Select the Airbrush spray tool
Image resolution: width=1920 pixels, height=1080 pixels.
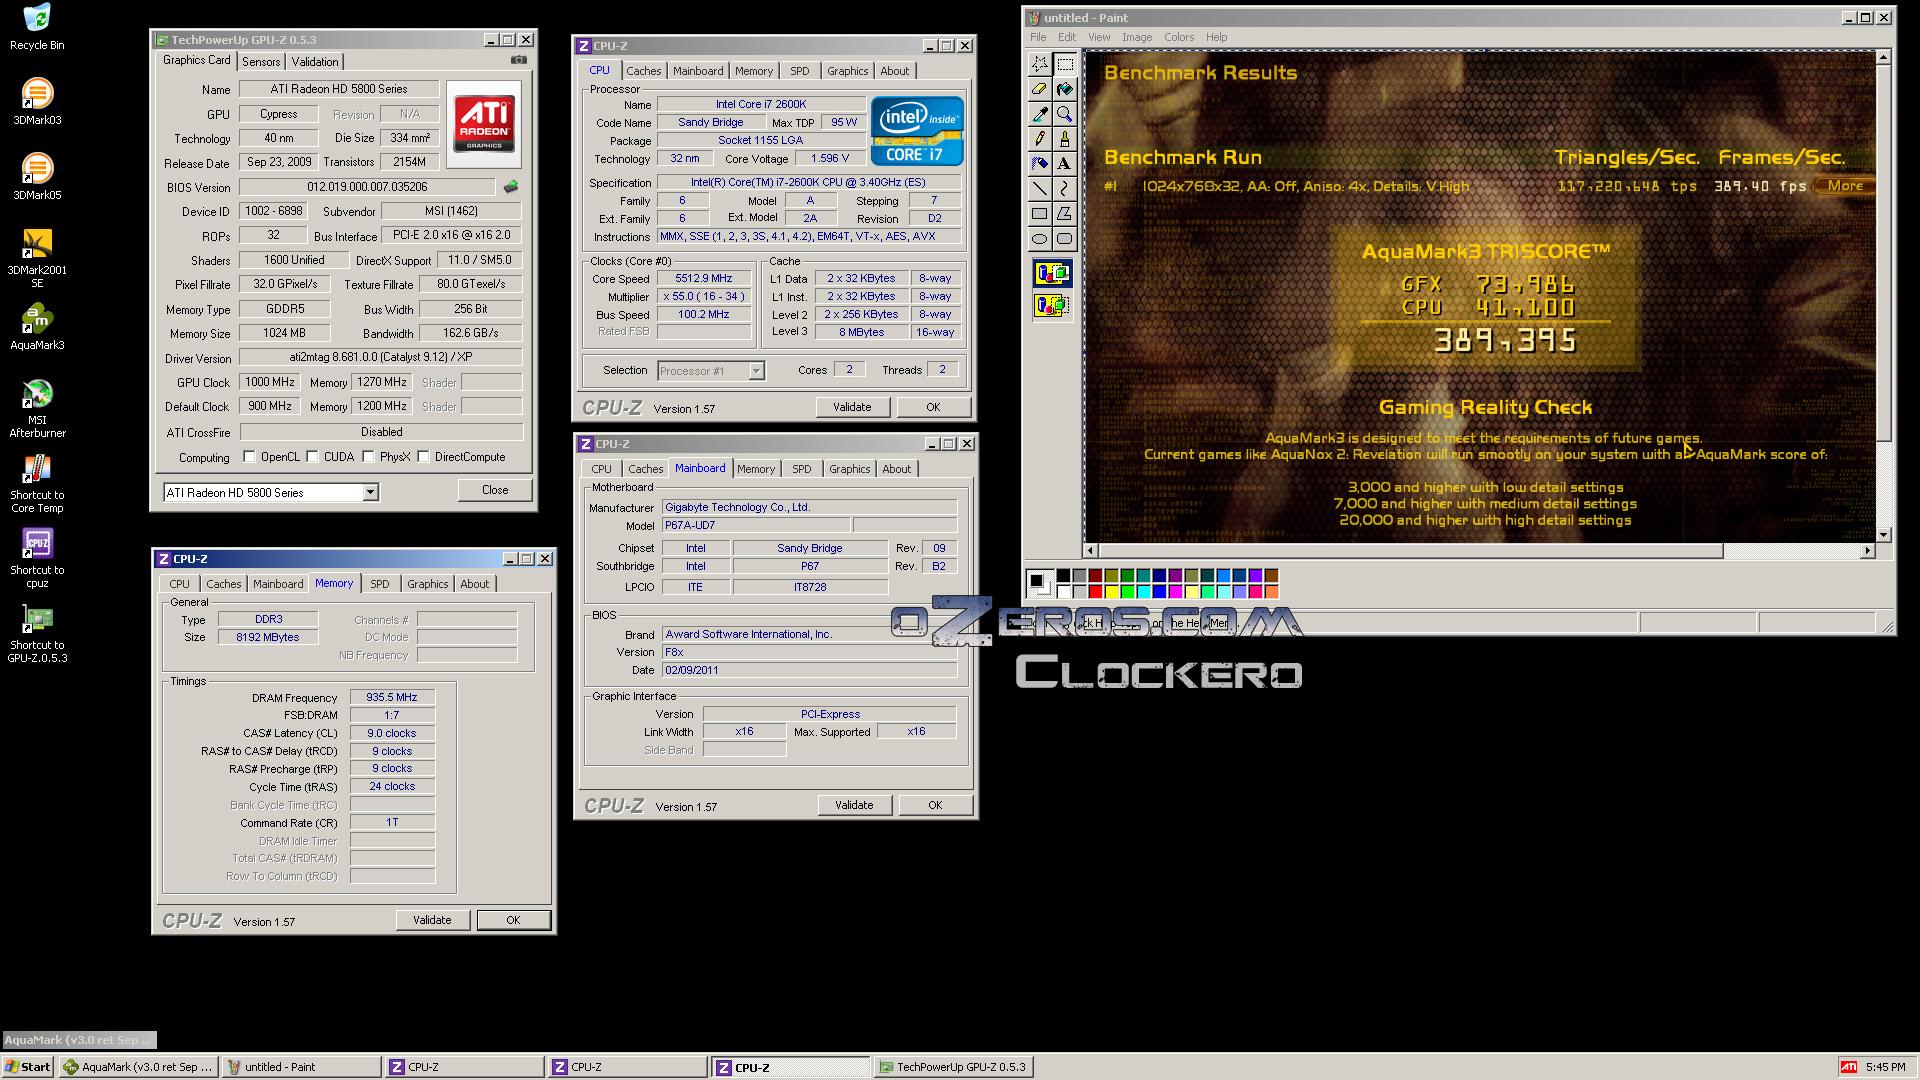click(x=1040, y=164)
